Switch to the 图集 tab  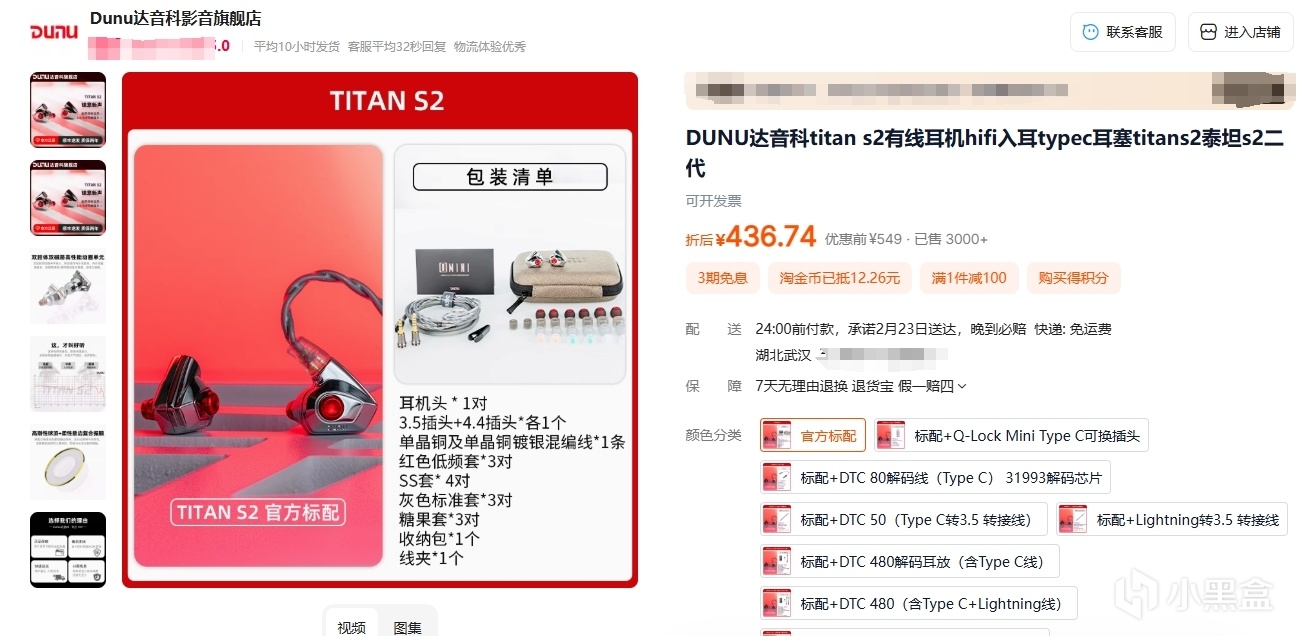tap(407, 627)
